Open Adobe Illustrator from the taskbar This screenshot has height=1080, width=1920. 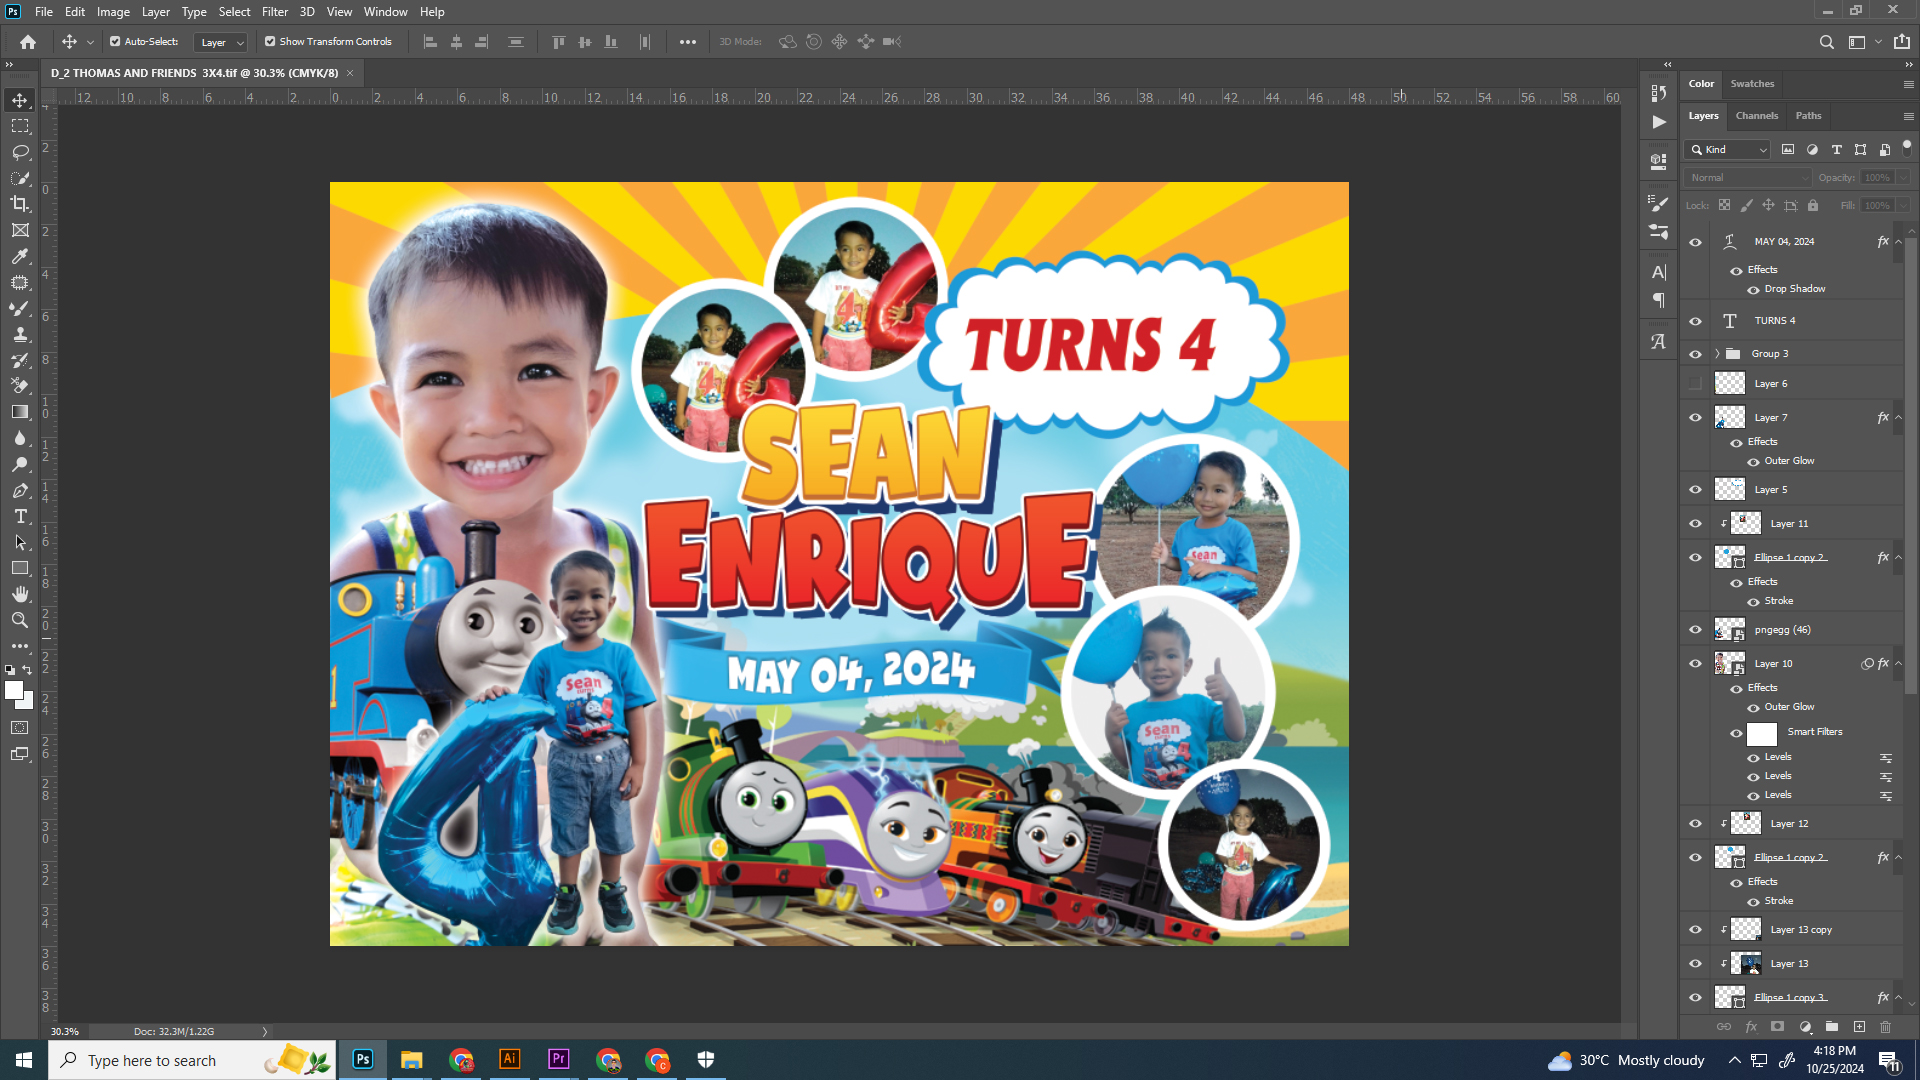(x=510, y=1059)
